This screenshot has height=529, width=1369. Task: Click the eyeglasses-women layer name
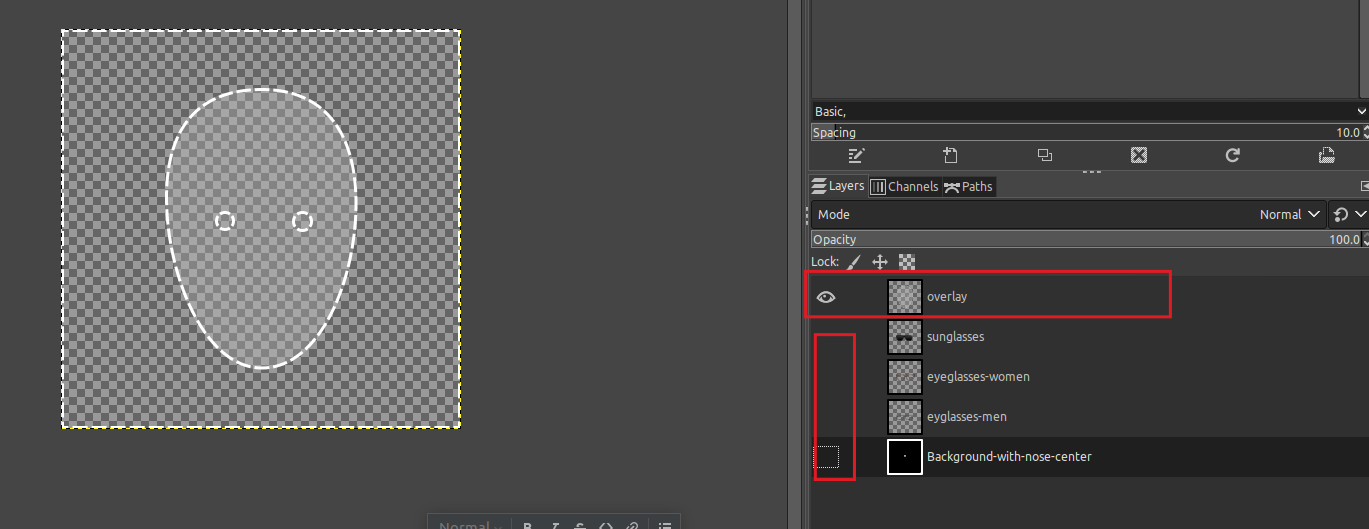978,377
